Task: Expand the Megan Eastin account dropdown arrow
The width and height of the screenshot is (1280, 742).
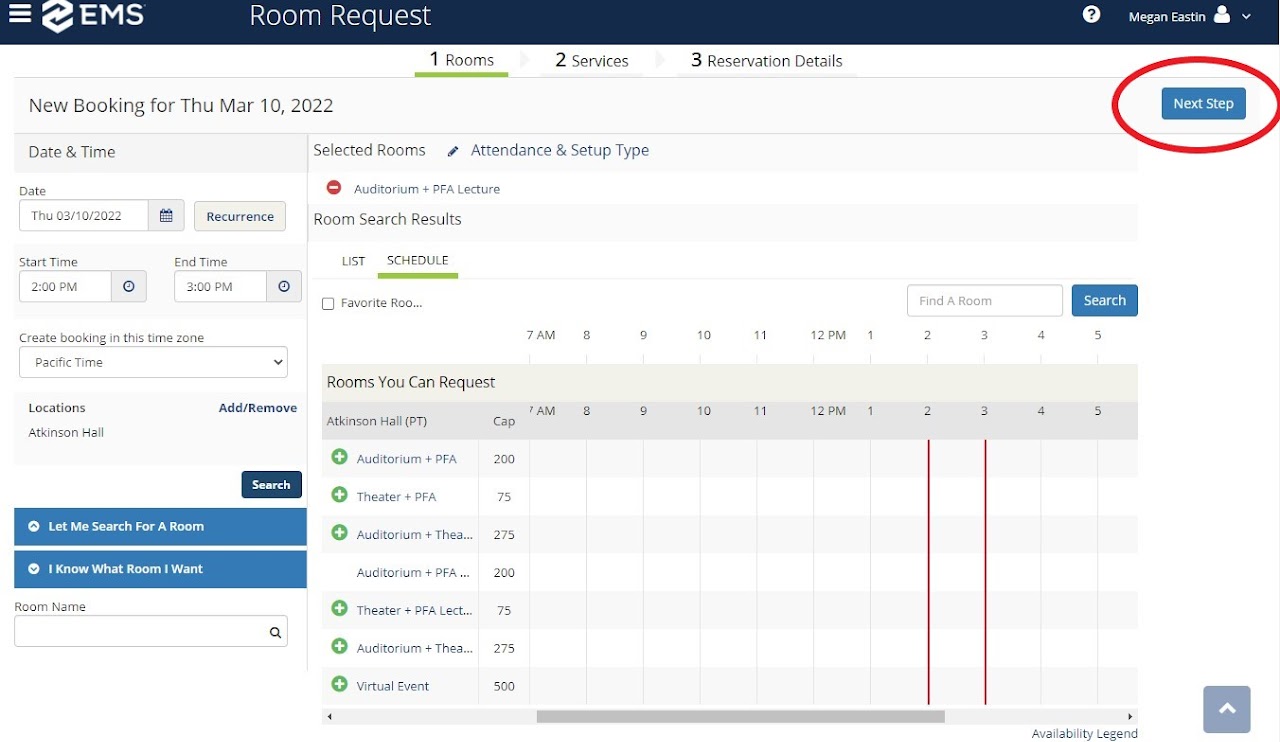Action: click(x=1246, y=17)
